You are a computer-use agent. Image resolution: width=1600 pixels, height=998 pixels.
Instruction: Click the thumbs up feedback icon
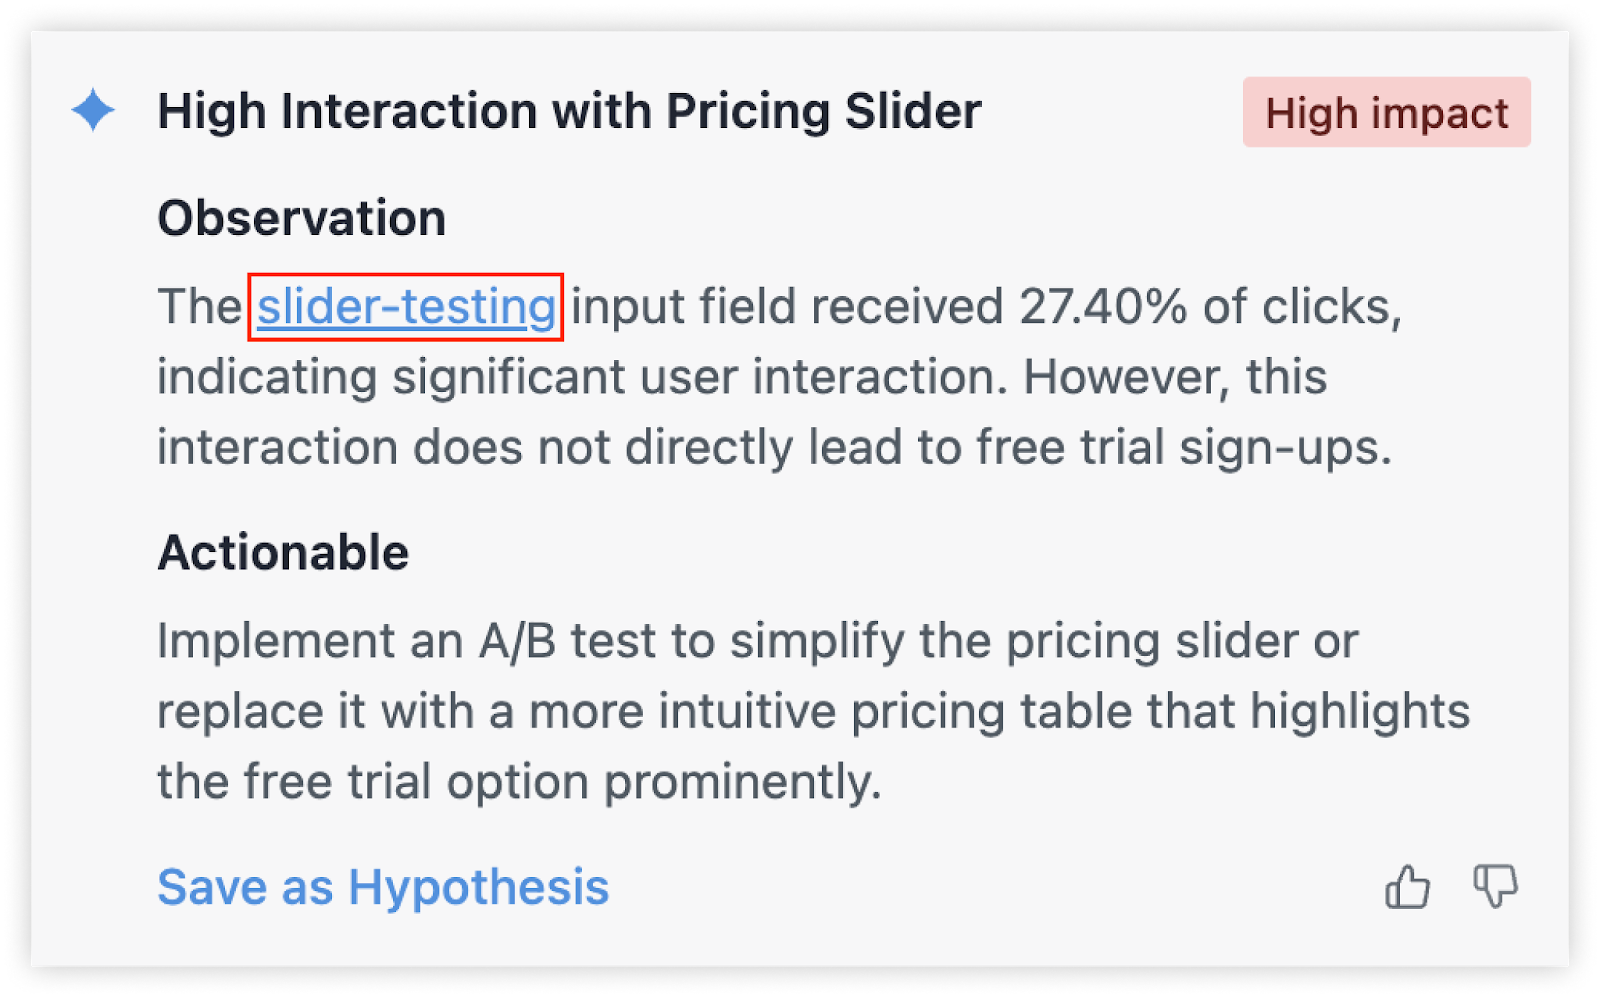coord(1407,886)
